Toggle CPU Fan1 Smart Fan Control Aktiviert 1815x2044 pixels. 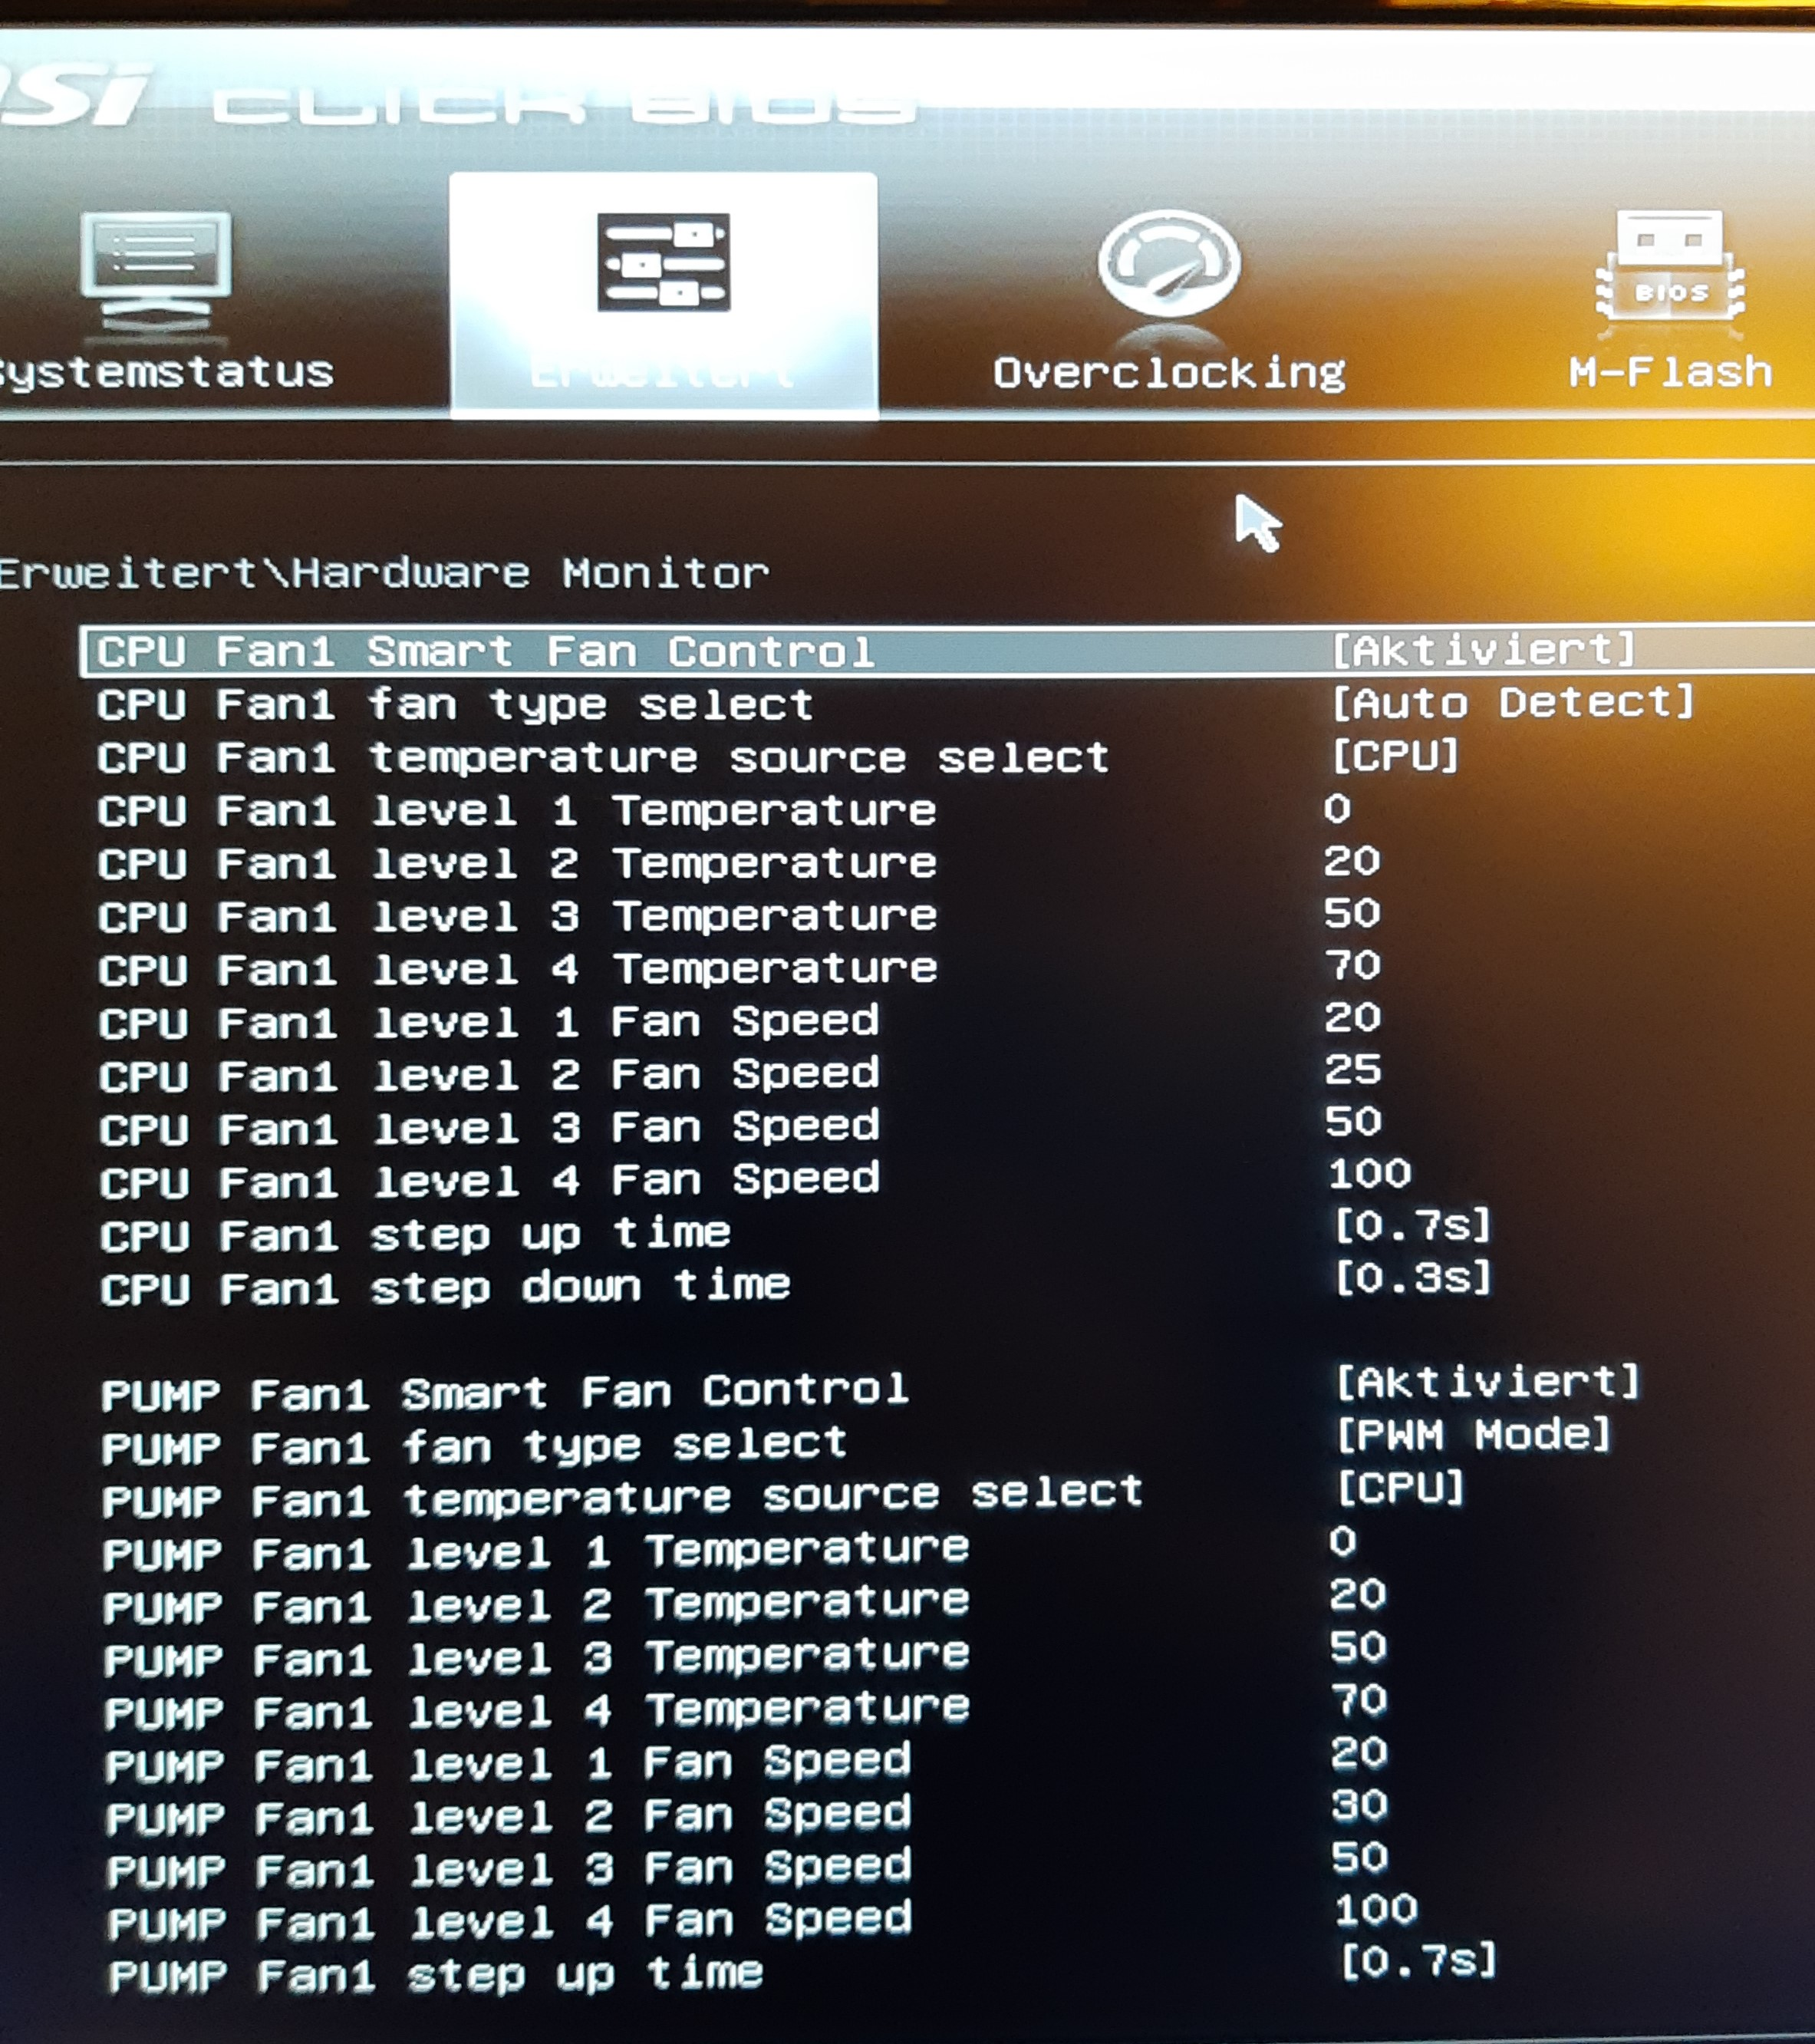1483,650
